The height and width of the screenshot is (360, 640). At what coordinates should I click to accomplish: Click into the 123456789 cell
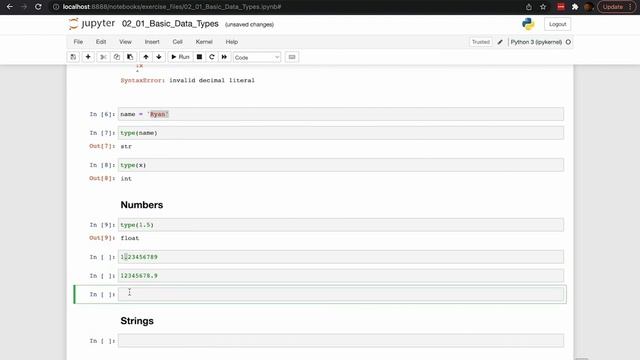pos(341,257)
